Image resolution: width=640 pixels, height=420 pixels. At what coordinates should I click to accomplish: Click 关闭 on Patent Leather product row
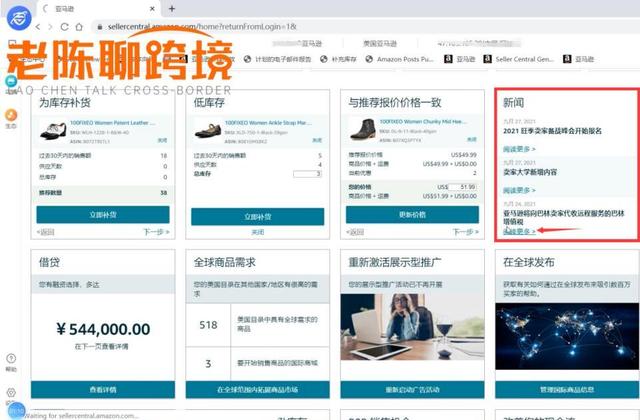(162, 140)
